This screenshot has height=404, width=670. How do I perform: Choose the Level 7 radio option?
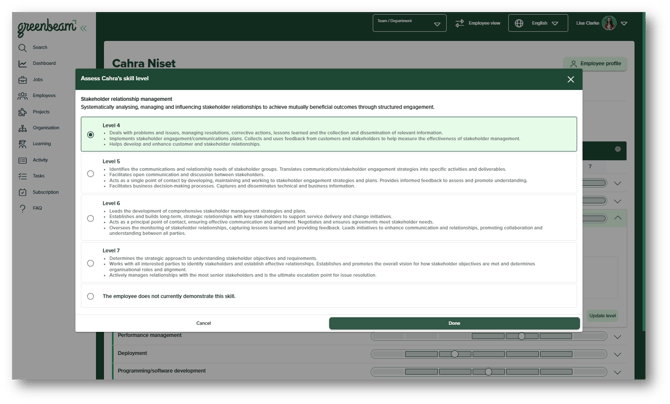91,263
